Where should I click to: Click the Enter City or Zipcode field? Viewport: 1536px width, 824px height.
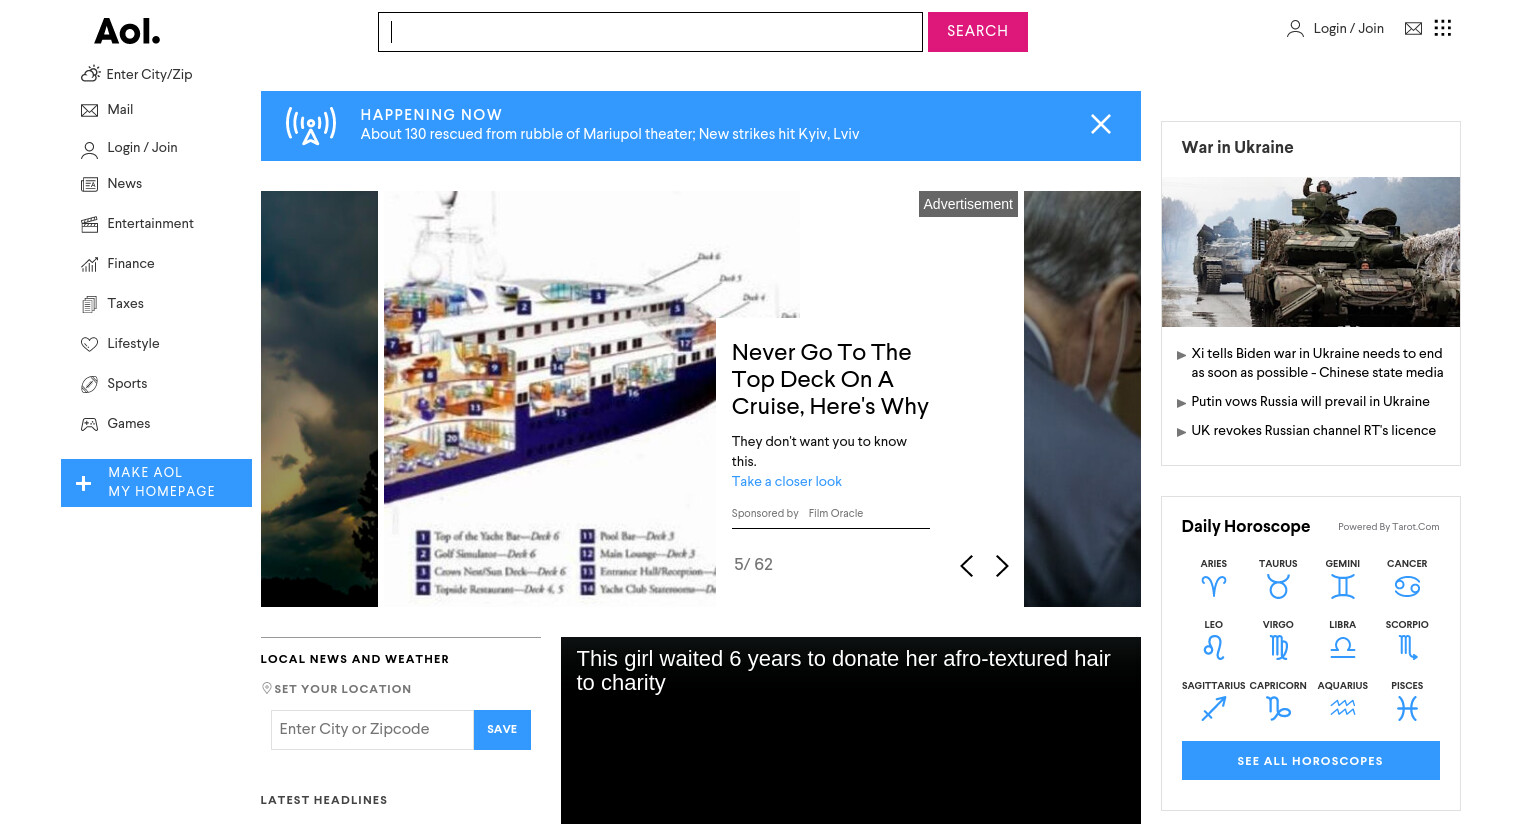click(x=372, y=730)
